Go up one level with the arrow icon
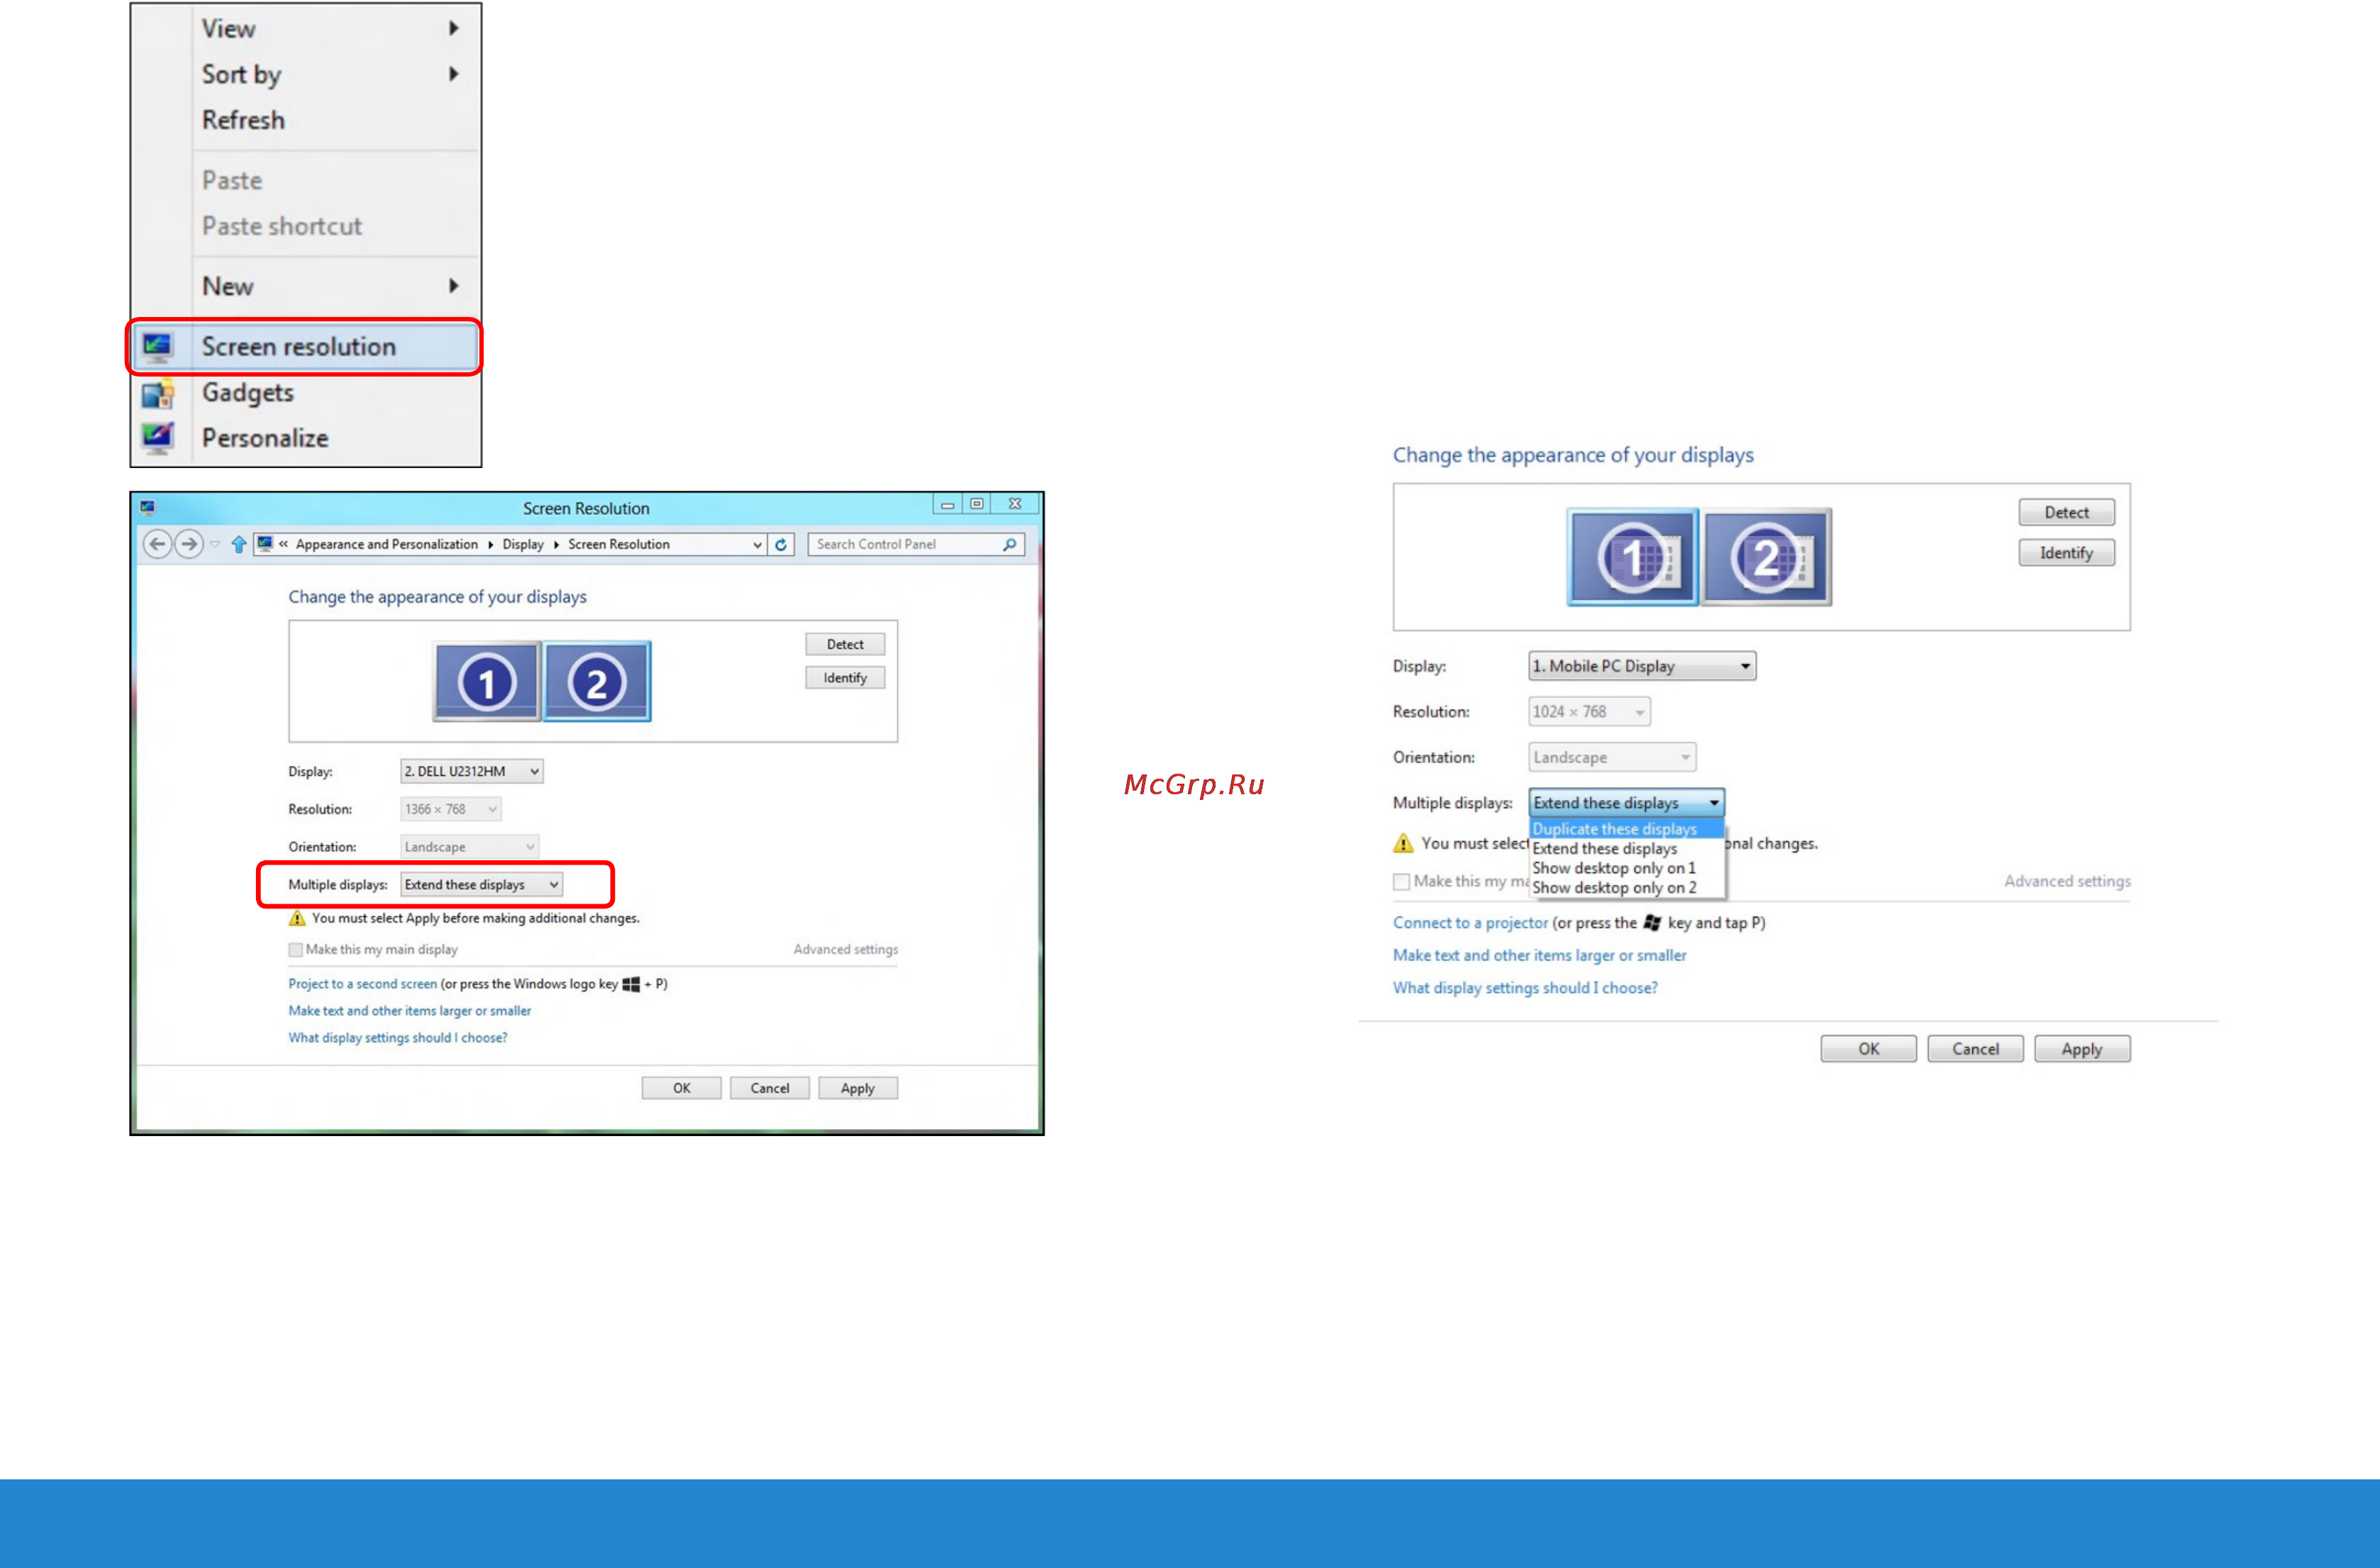Screen dimensions: 2380x1568 point(238,544)
